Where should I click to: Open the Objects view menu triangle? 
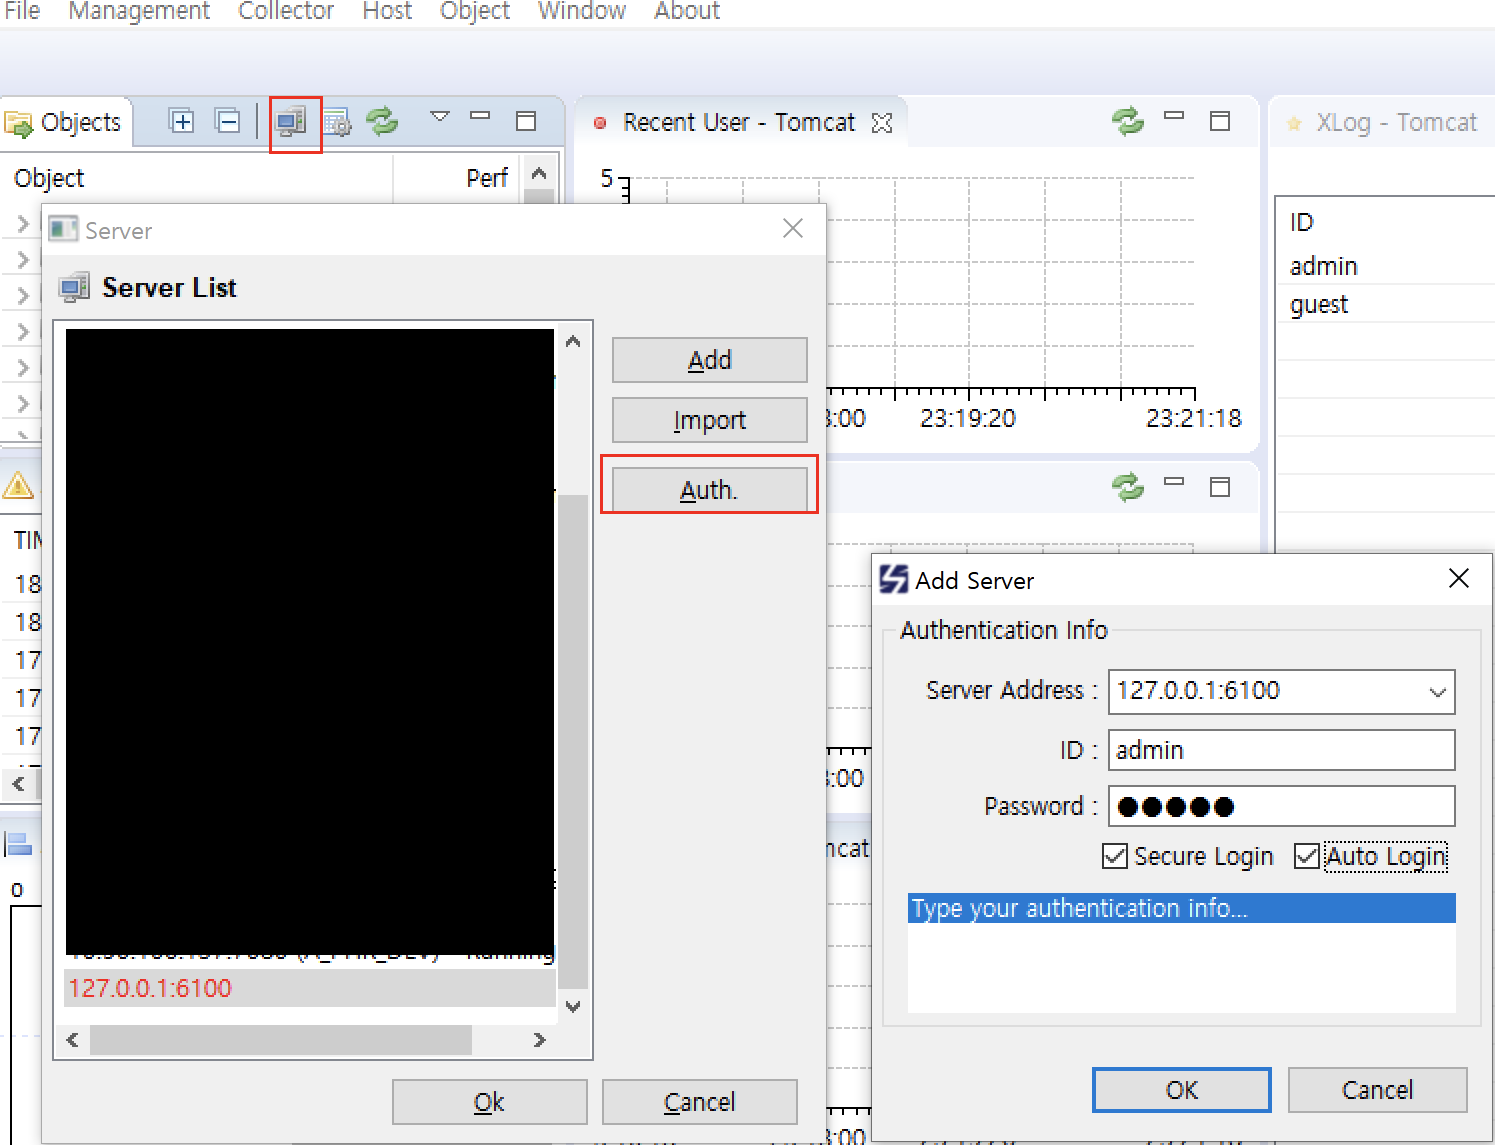tap(439, 116)
